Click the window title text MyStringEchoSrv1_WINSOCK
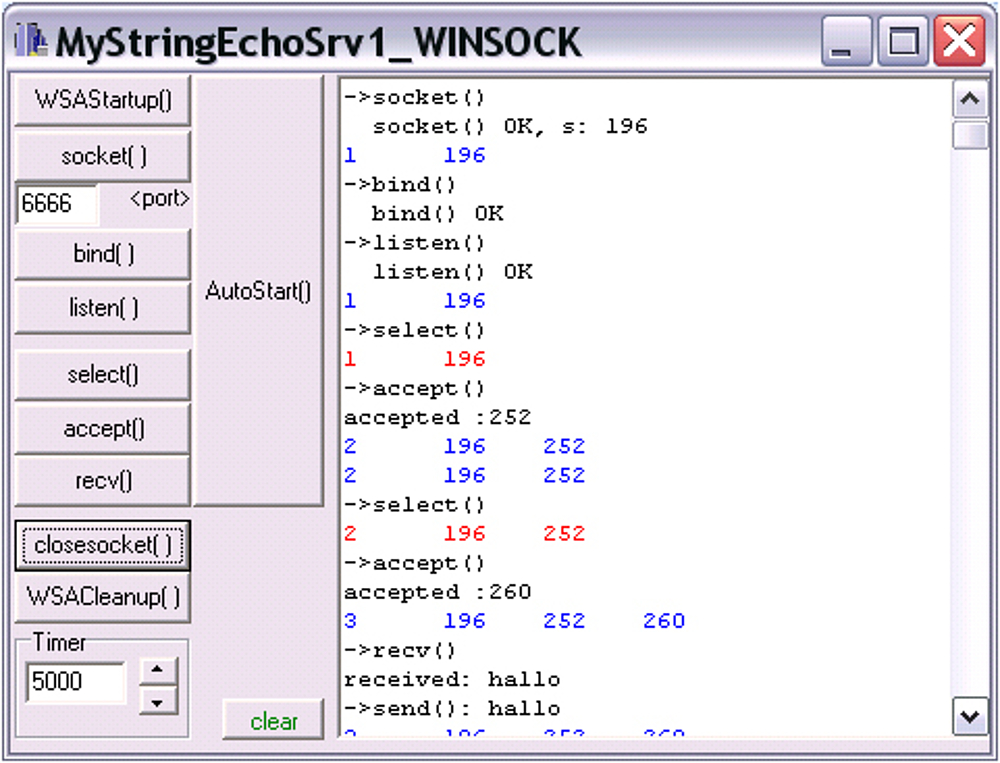 318,43
